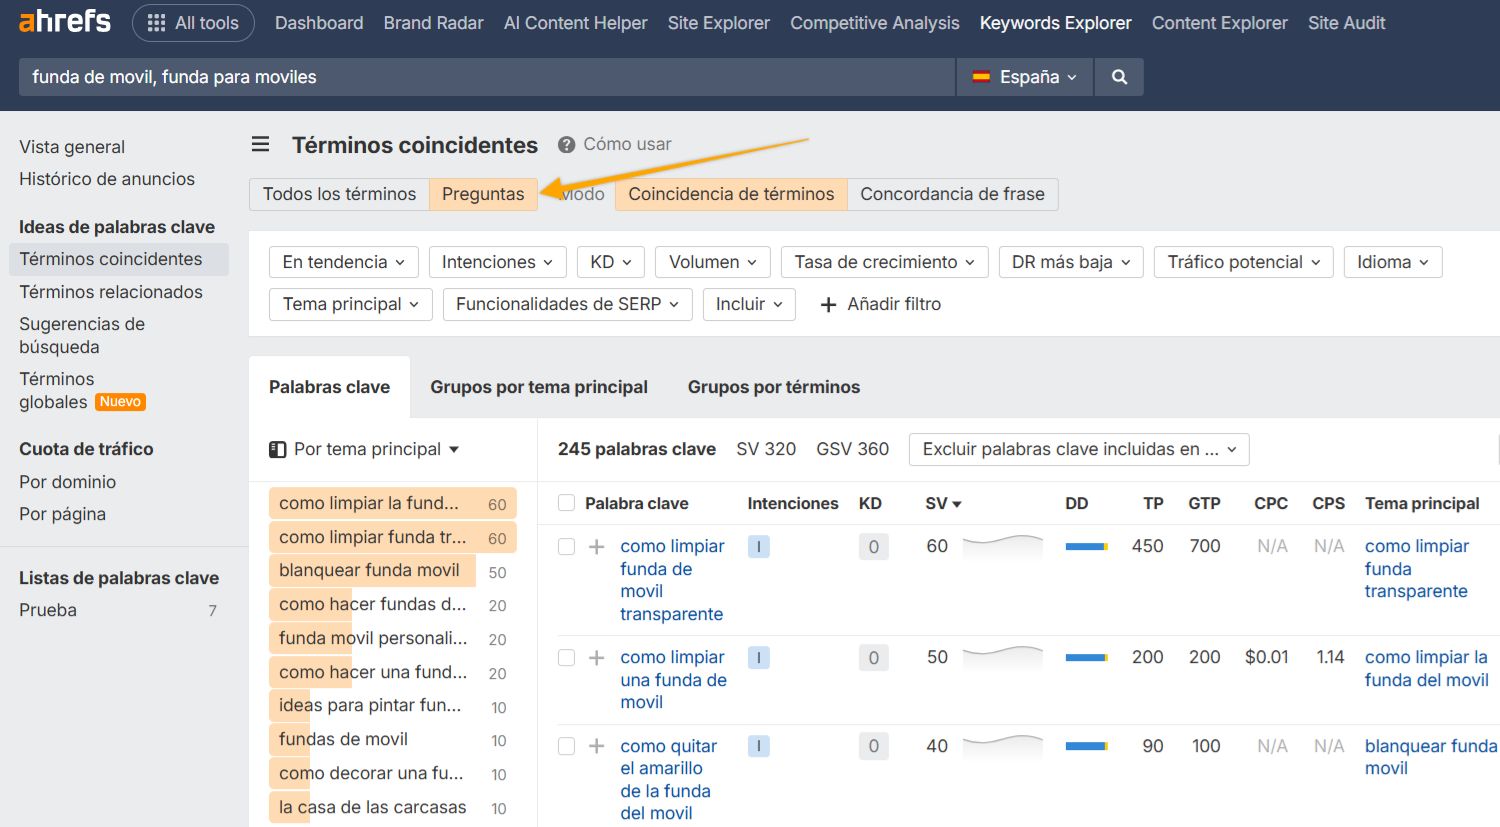This screenshot has height=827, width=1500.
Task: Click the ahrefs logo
Action: (x=62, y=22)
